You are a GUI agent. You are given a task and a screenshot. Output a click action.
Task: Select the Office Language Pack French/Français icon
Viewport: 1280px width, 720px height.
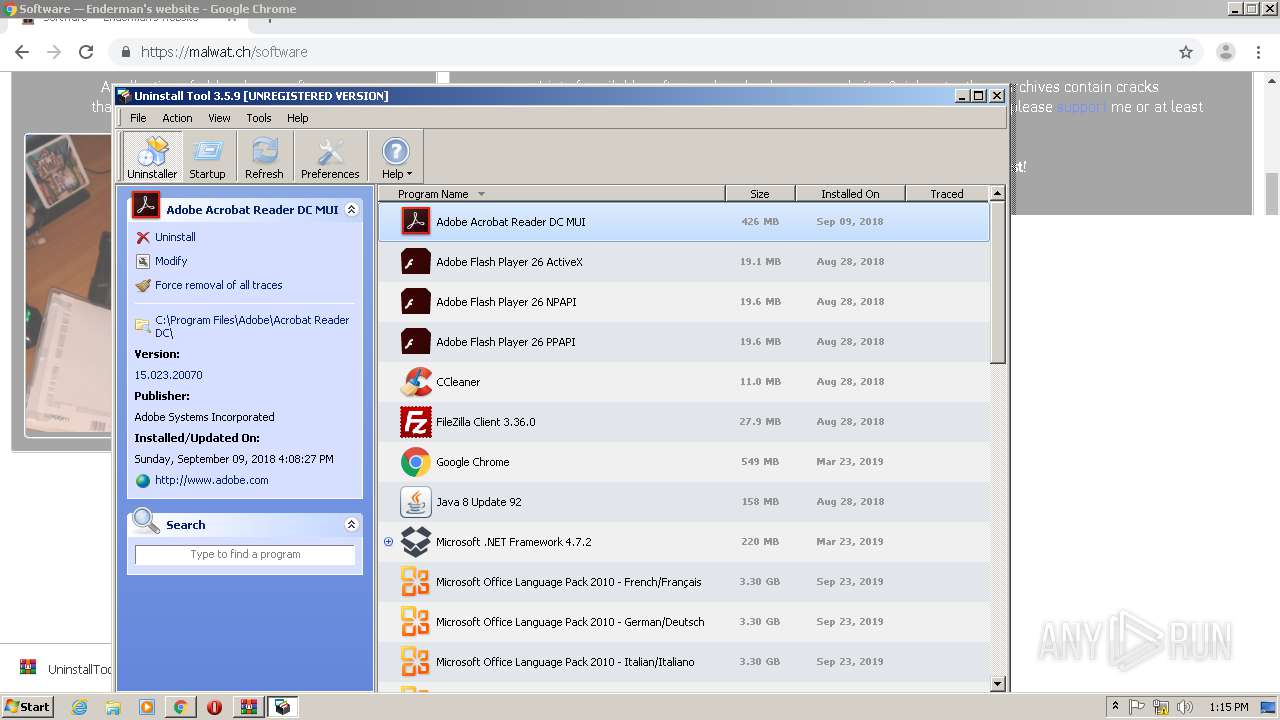(416, 581)
